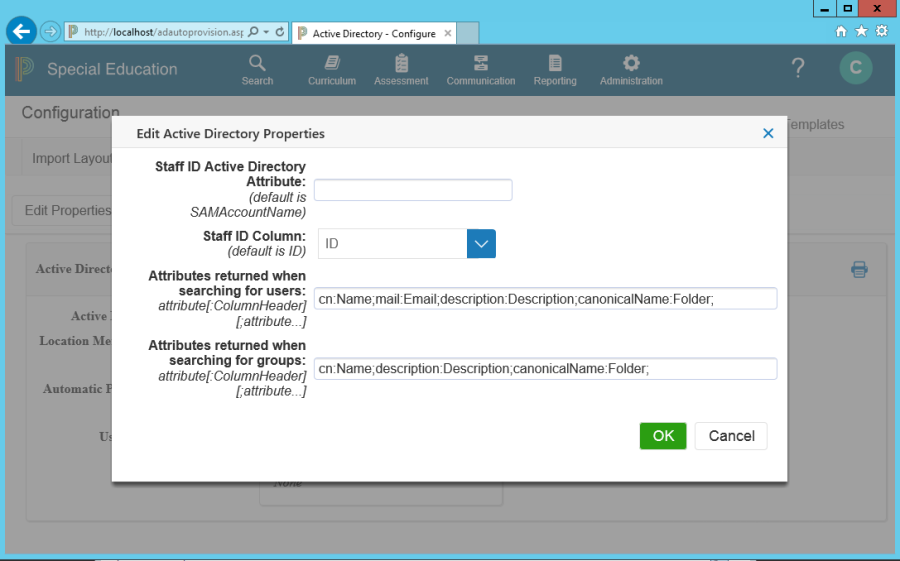The height and width of the screenshot is (561, 900).
Task: Expand the Staff ID Column dropdown
Action: pyautogui.click(x=481, y=243)
